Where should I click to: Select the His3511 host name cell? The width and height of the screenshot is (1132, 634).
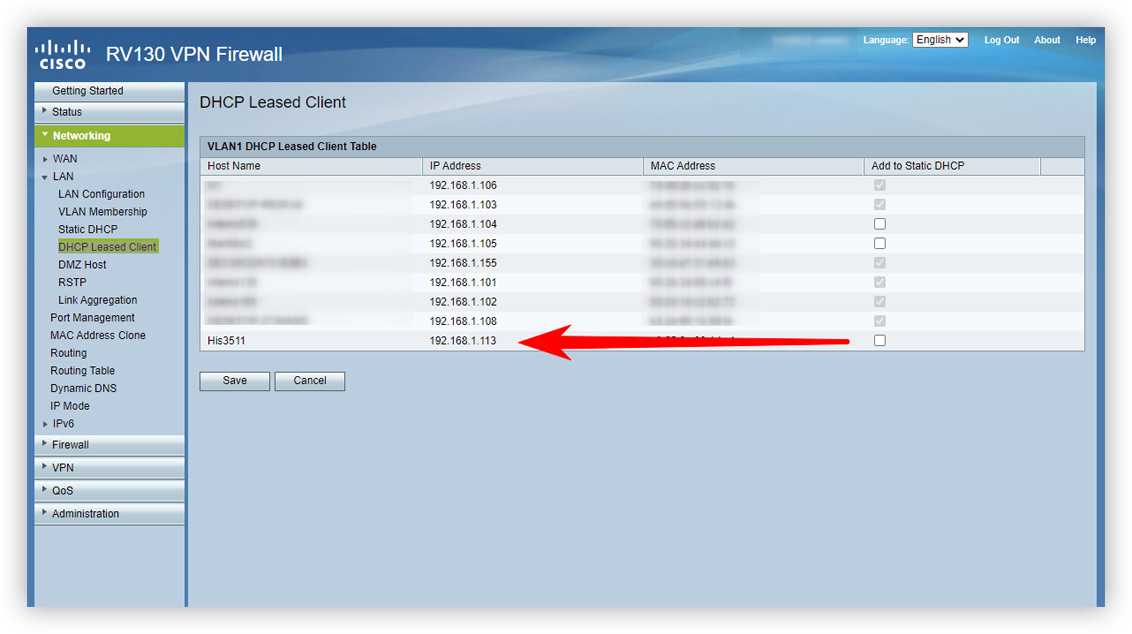226,341
